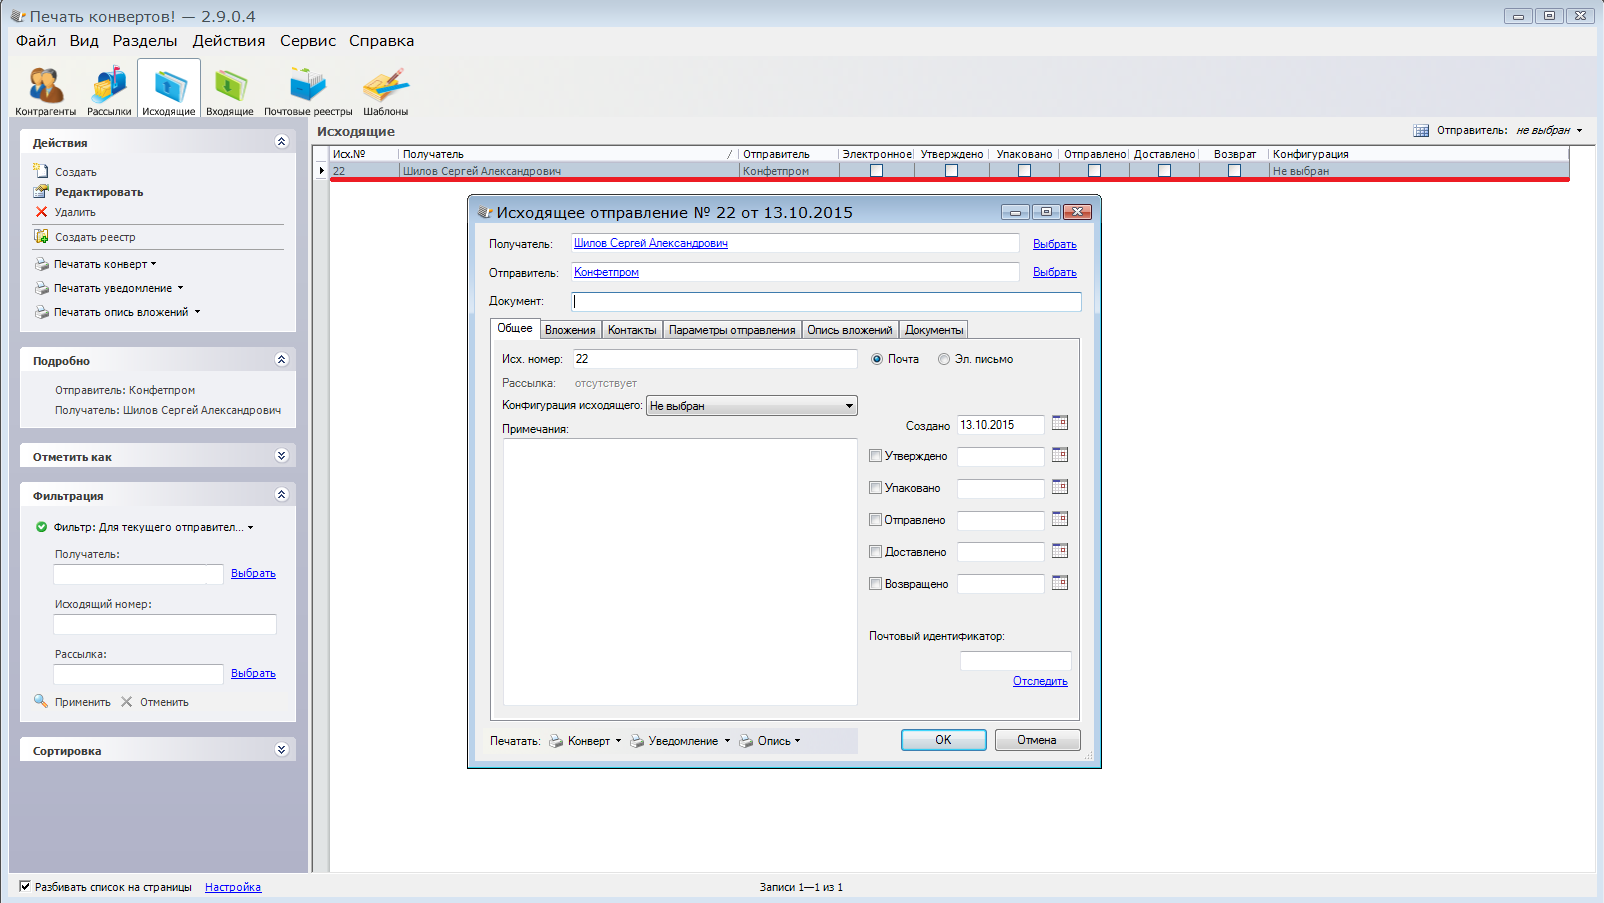
Task: Open the Сервис menu
Action: 307,41
